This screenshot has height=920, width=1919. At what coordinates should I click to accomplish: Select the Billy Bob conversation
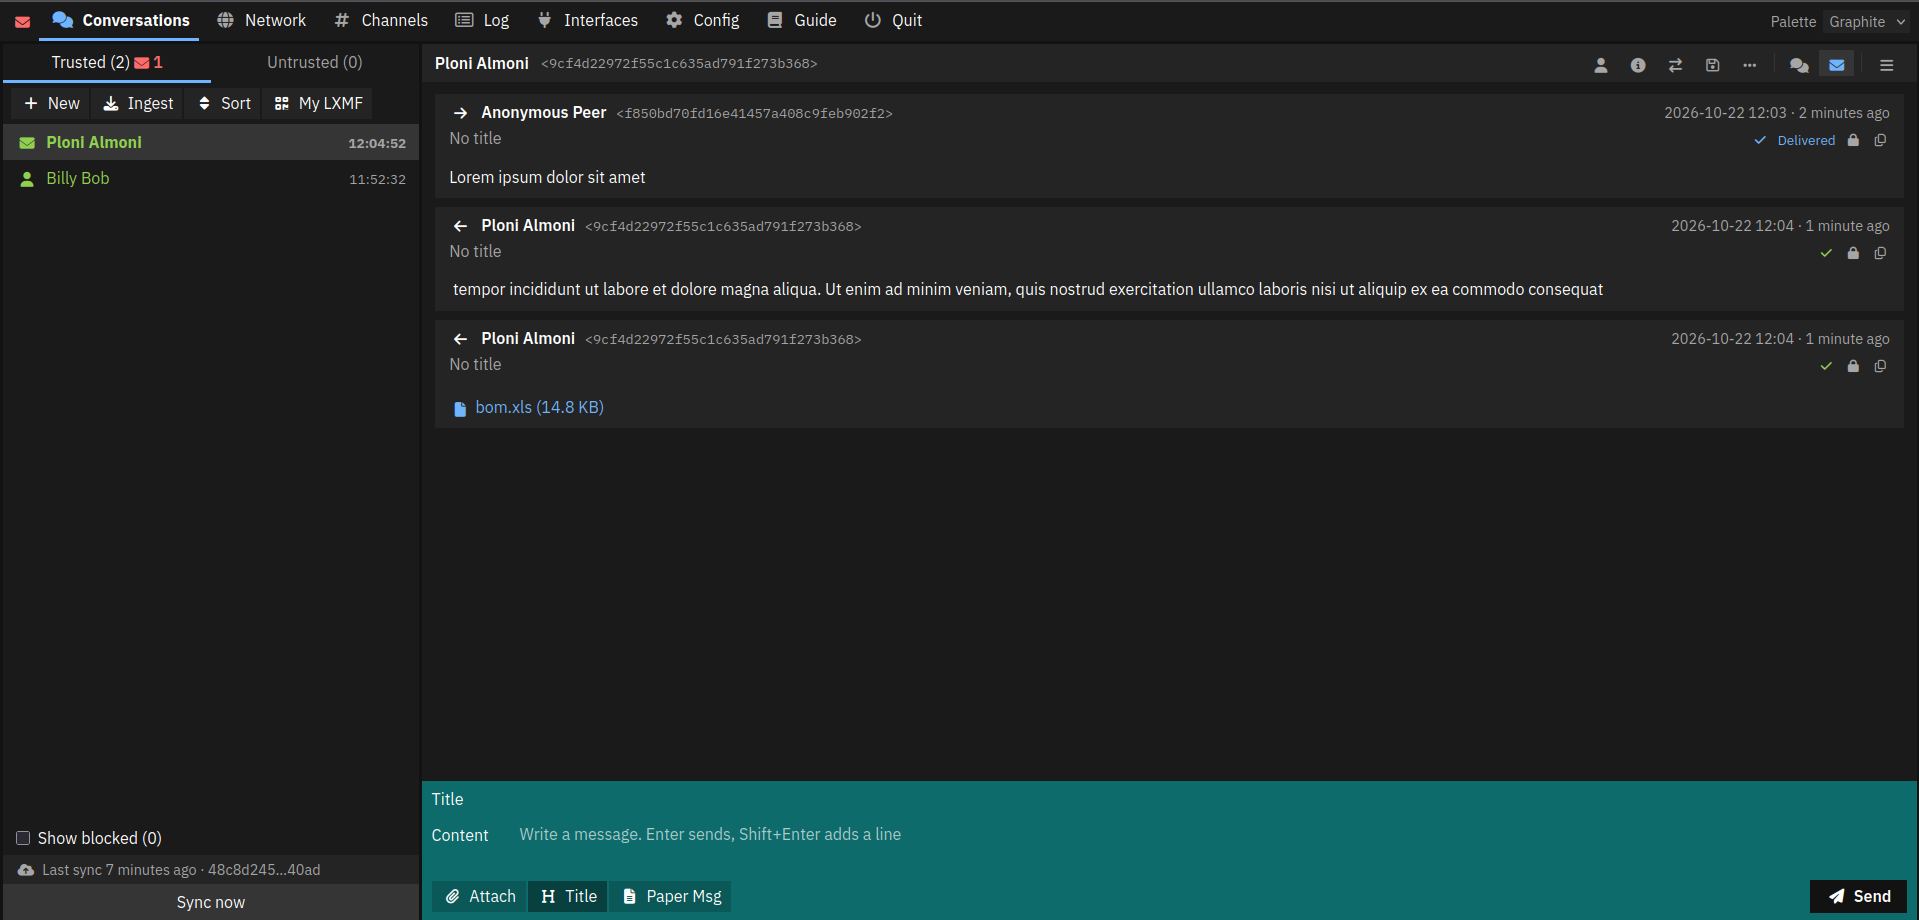tap(211, 178)
